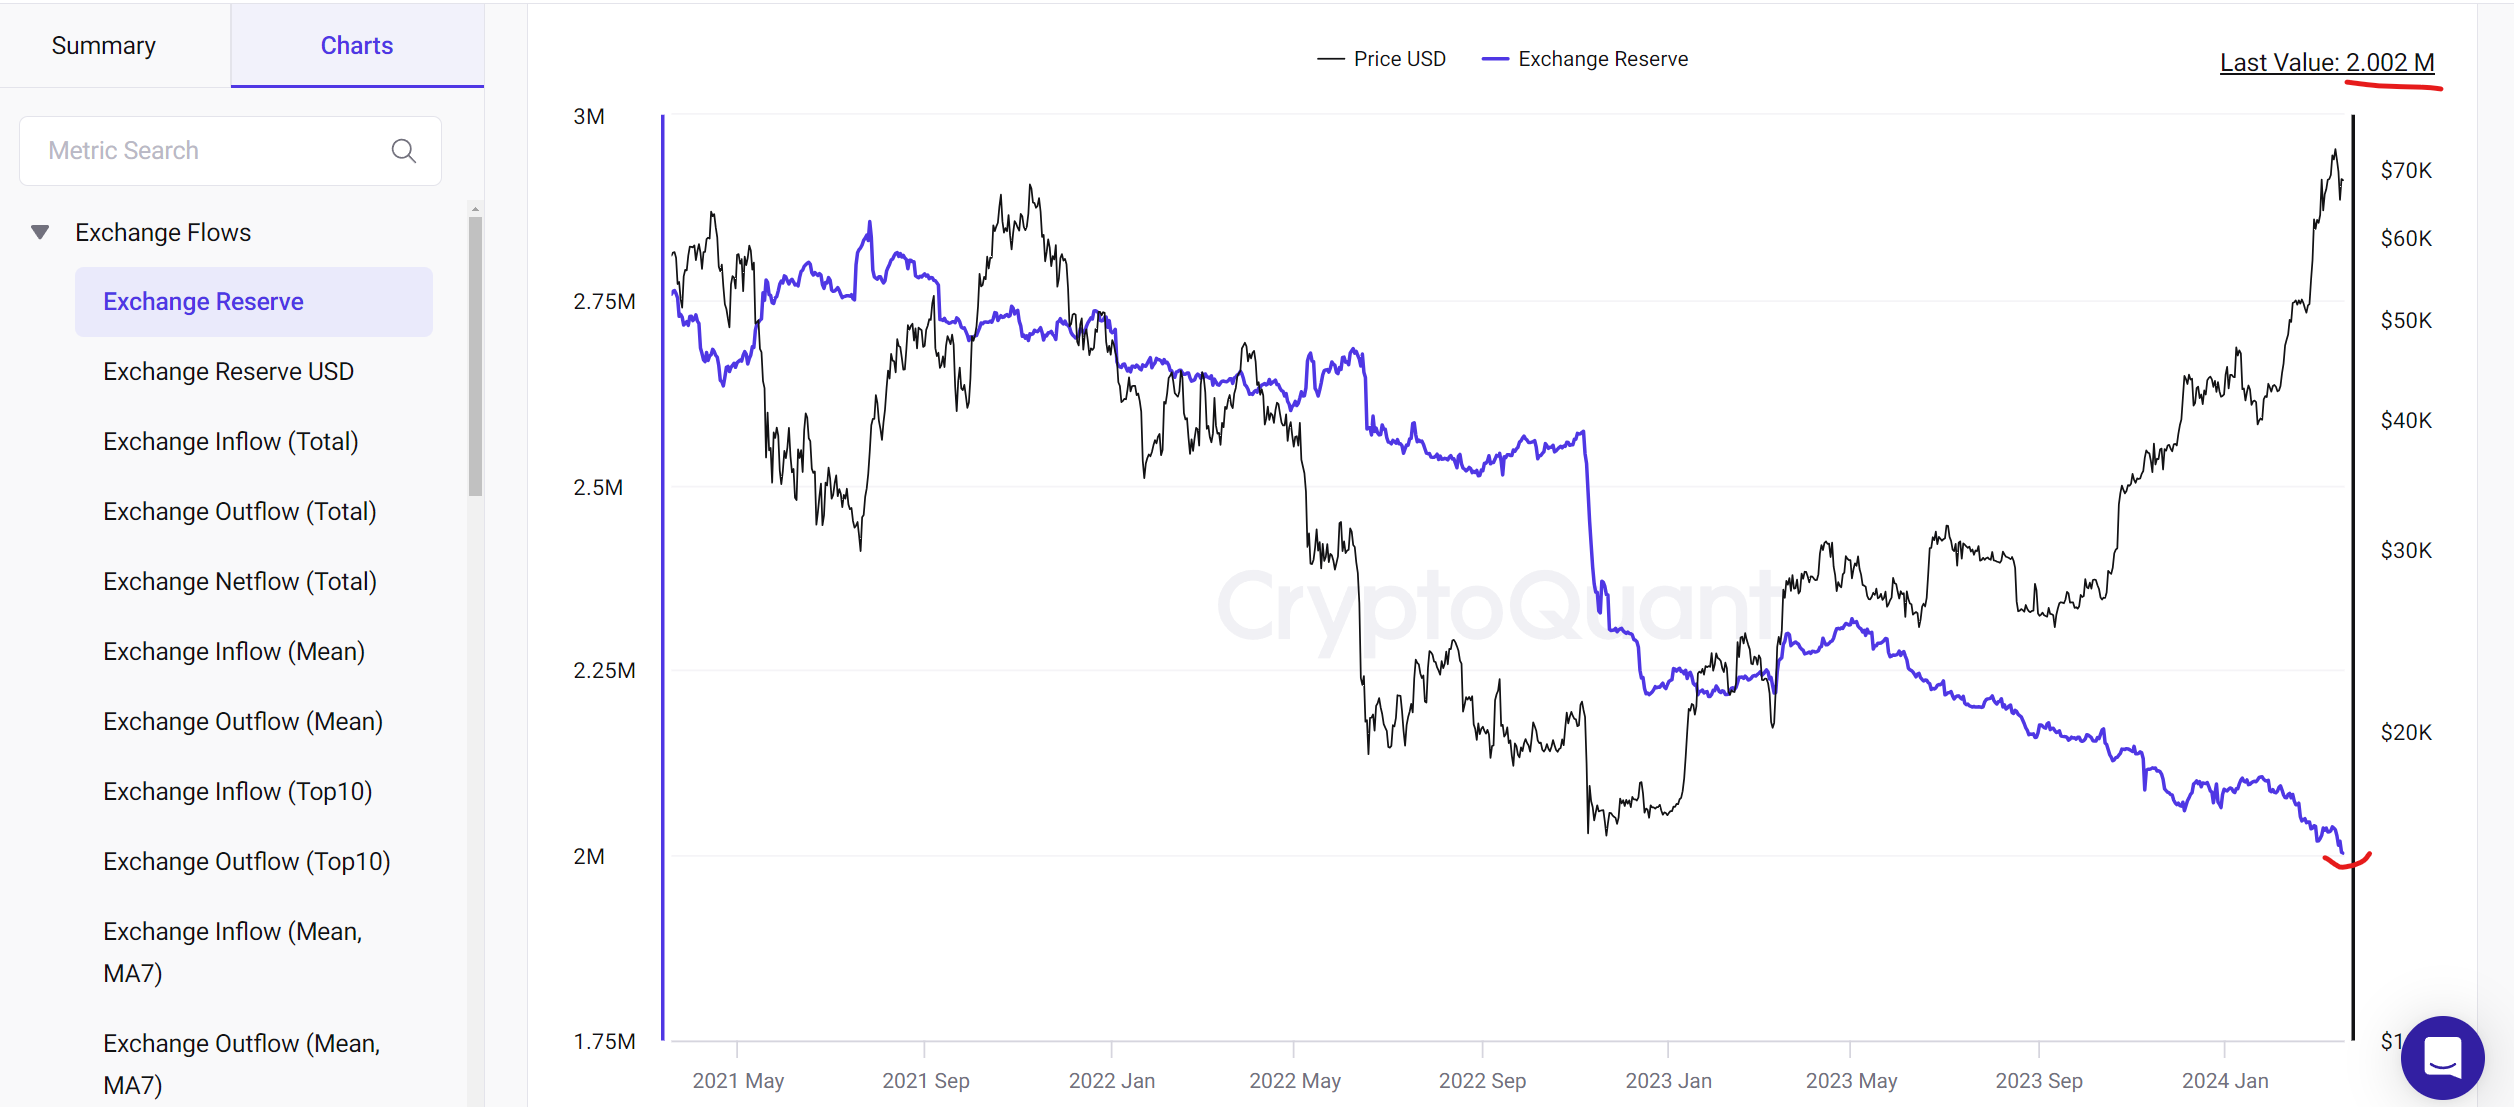2514x1107 pixels.
Task: Click the Last Value 2.002 M link
Action: pyautogui.click(x=2326, y=63)
